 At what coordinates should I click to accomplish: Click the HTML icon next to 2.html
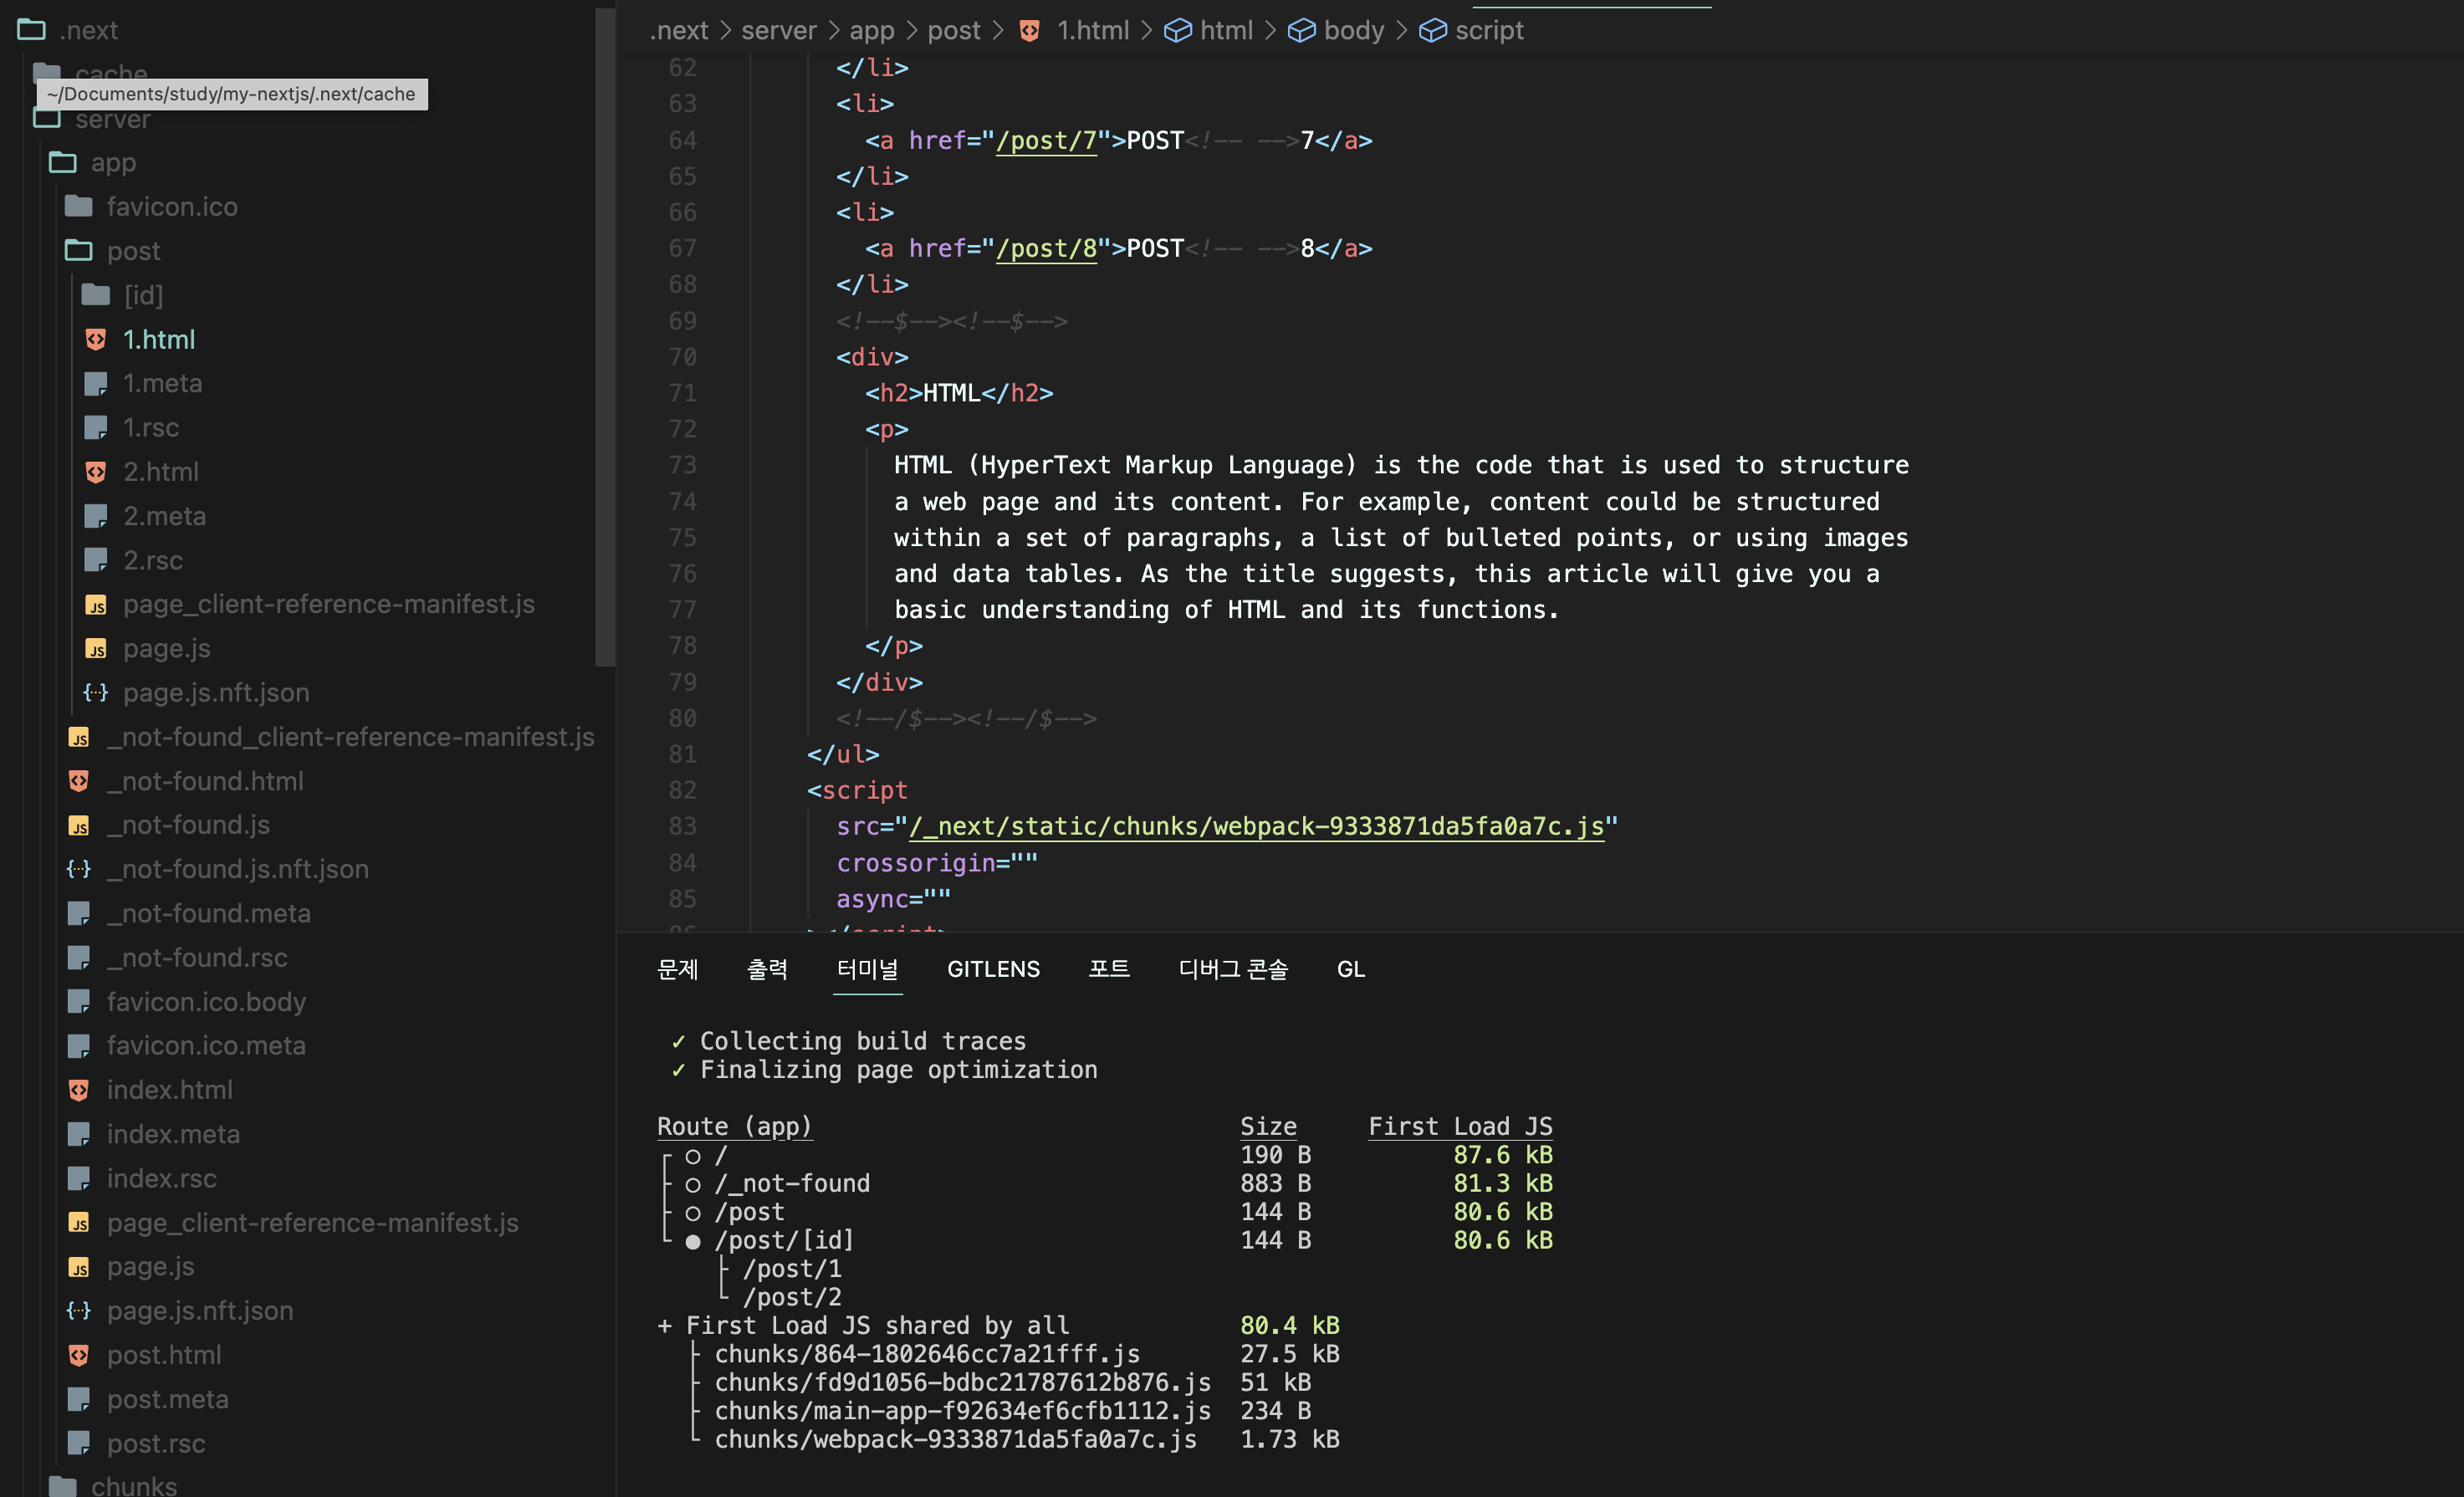(x=96, y=472)
